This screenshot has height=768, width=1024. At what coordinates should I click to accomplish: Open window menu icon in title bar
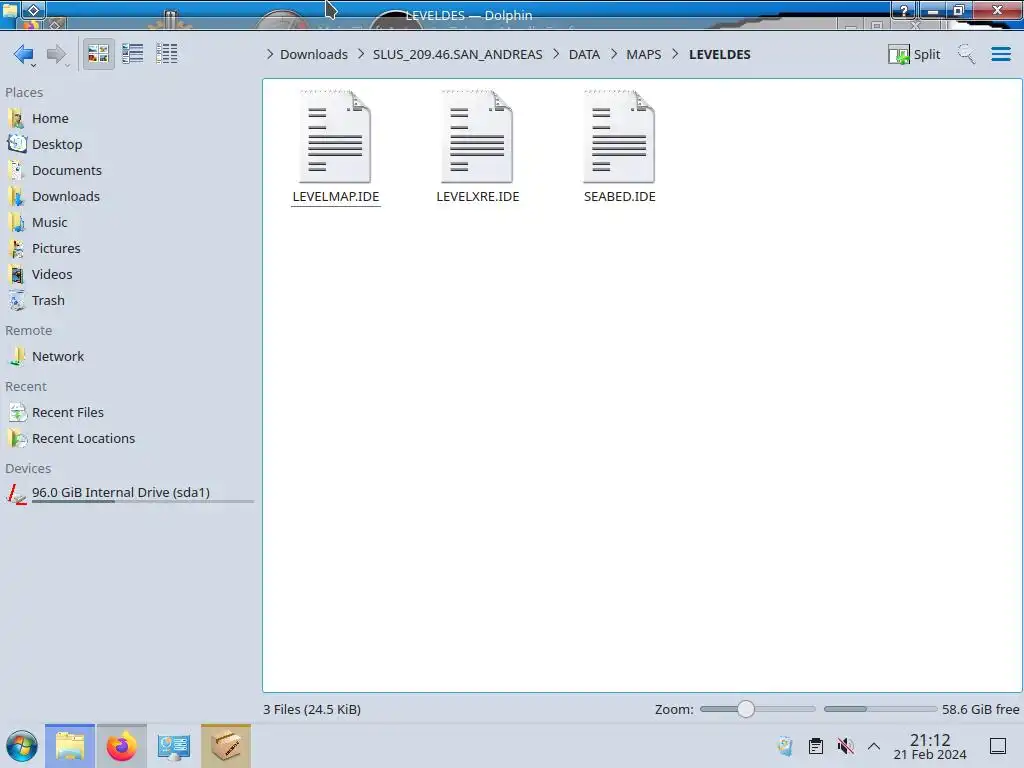click(10, 10)
